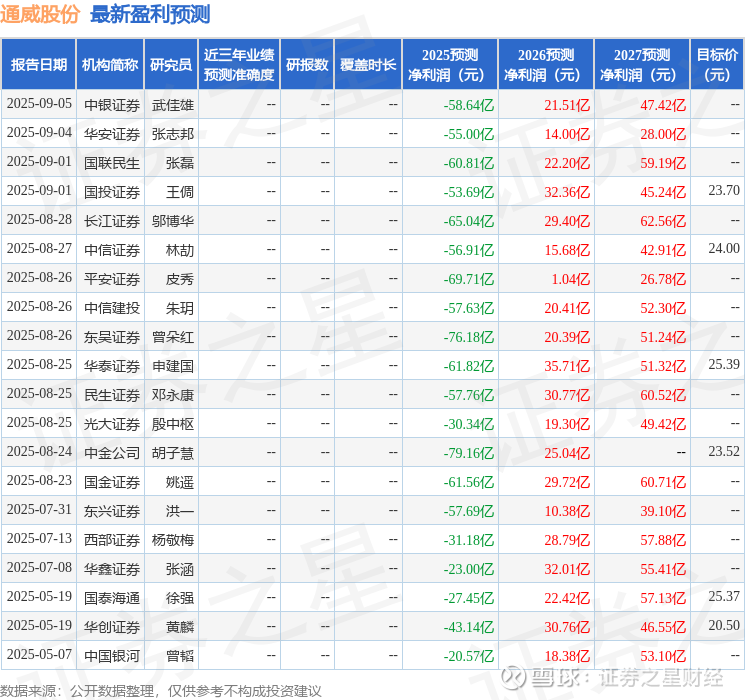This screenshot has height=700, width=745.
Task: Click 1.04亿 forecast for 平安证券
Action: (x=571, y=279)
